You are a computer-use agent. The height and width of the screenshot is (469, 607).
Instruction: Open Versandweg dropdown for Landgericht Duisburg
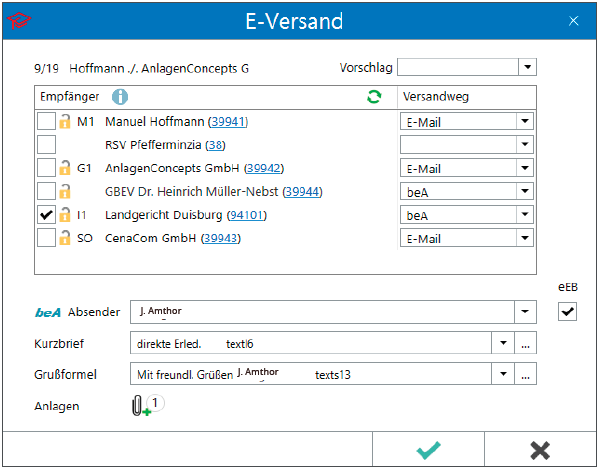524,215
